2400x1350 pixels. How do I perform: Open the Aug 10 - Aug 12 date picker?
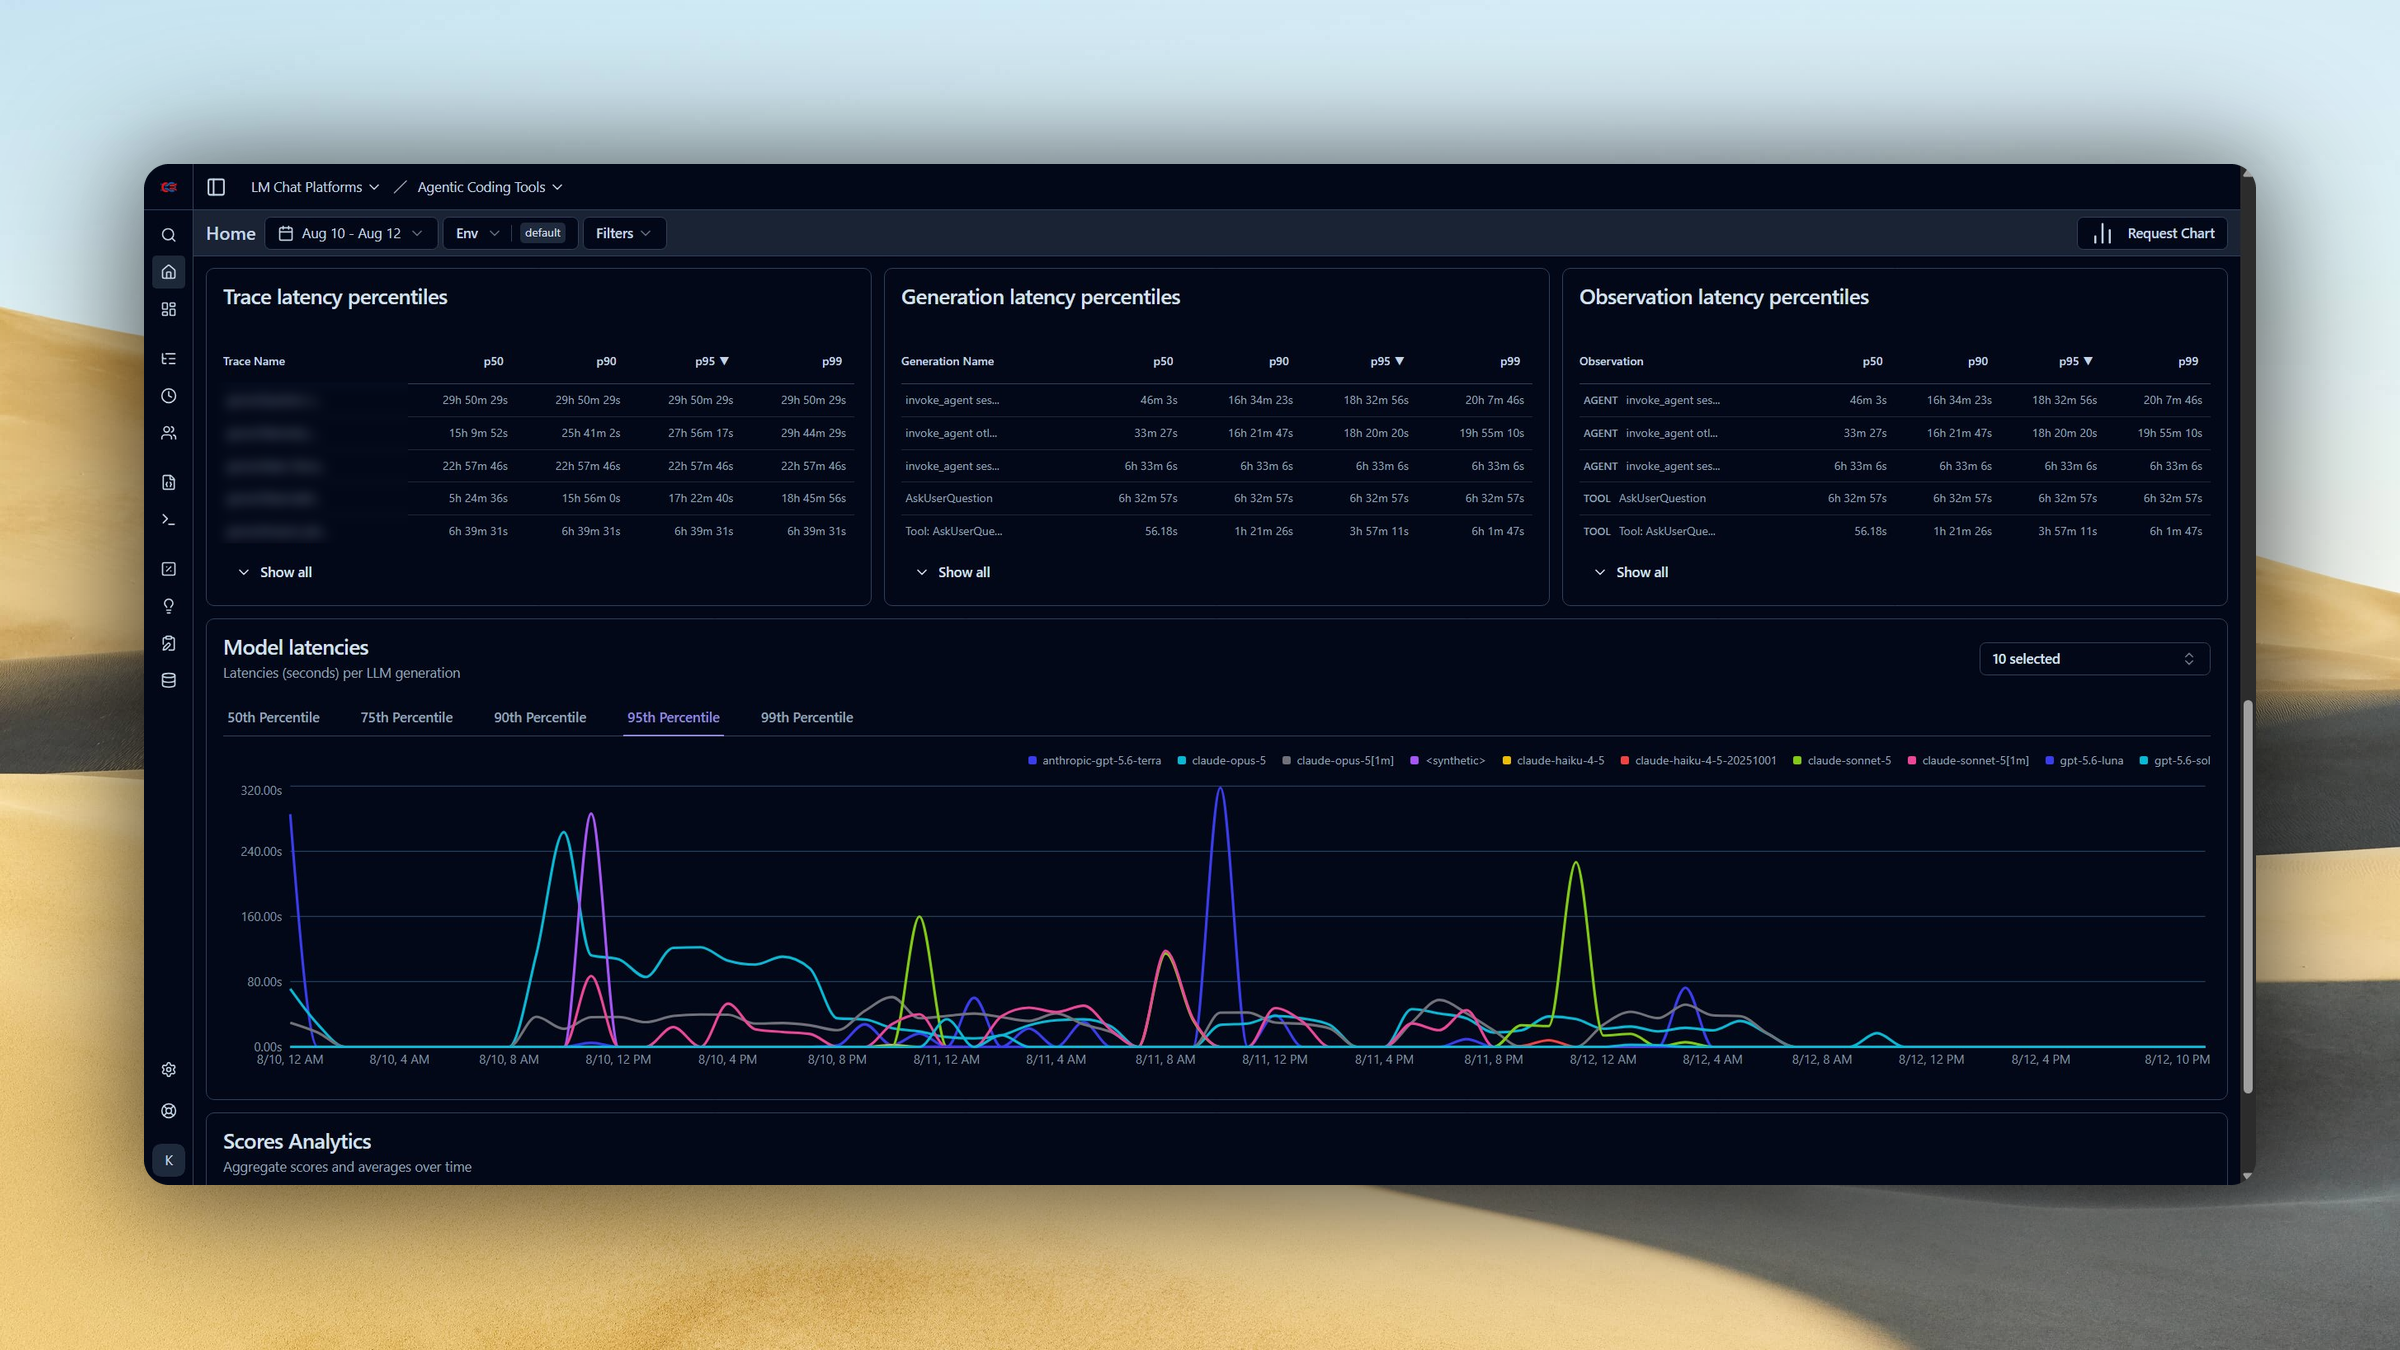351,233
